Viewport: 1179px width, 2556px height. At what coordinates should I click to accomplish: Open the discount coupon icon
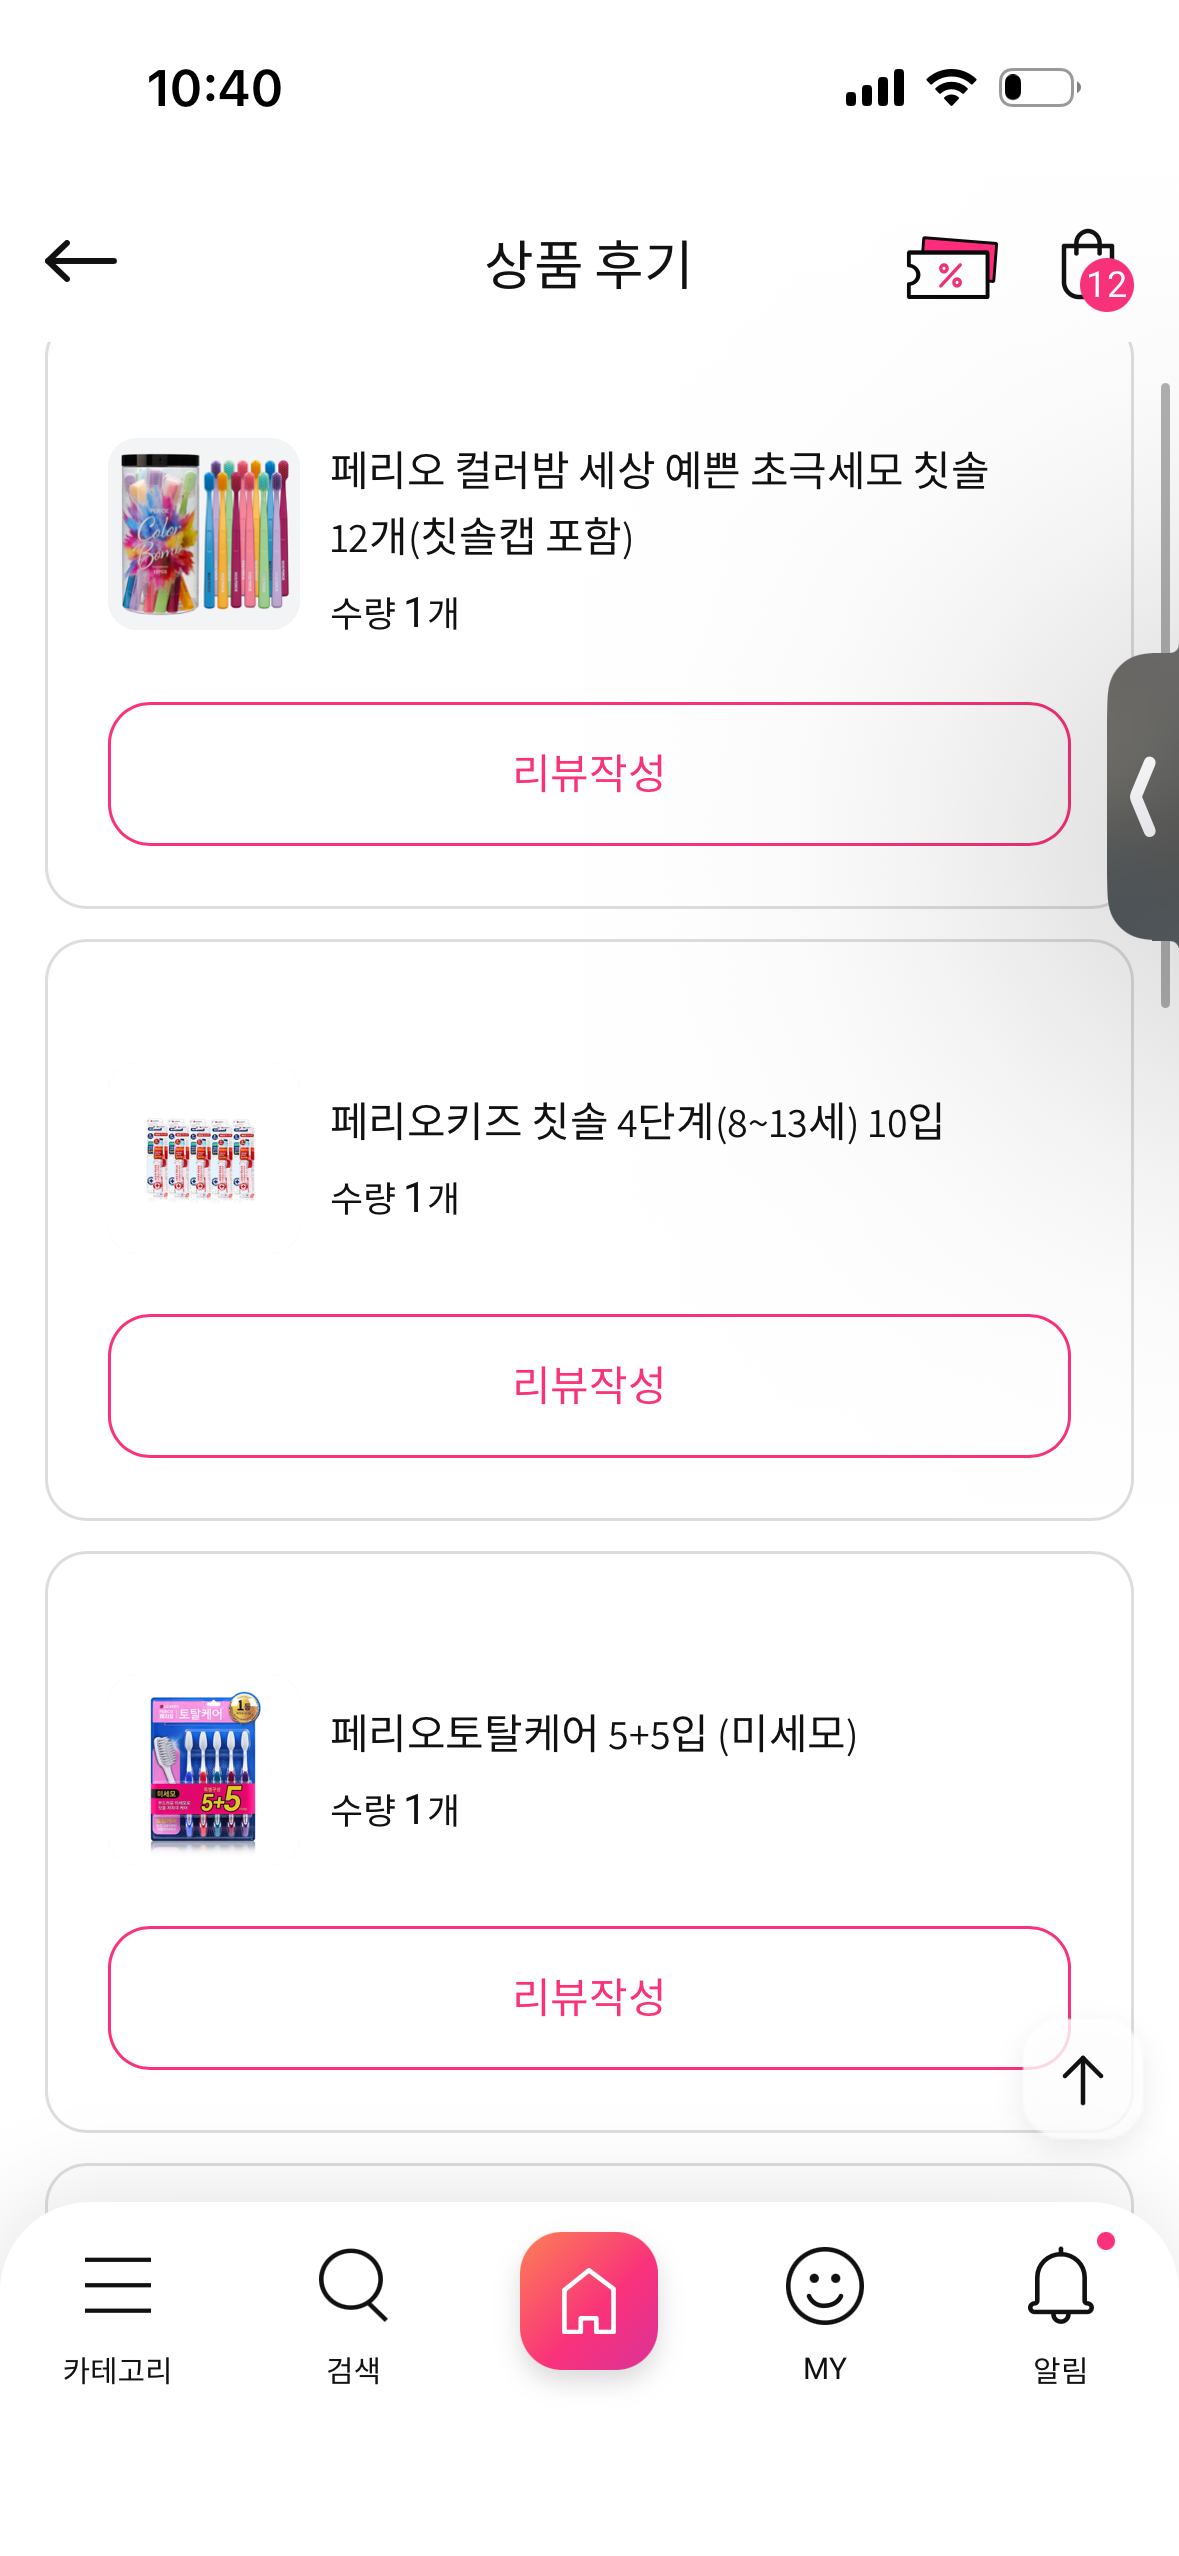point(950,267)
